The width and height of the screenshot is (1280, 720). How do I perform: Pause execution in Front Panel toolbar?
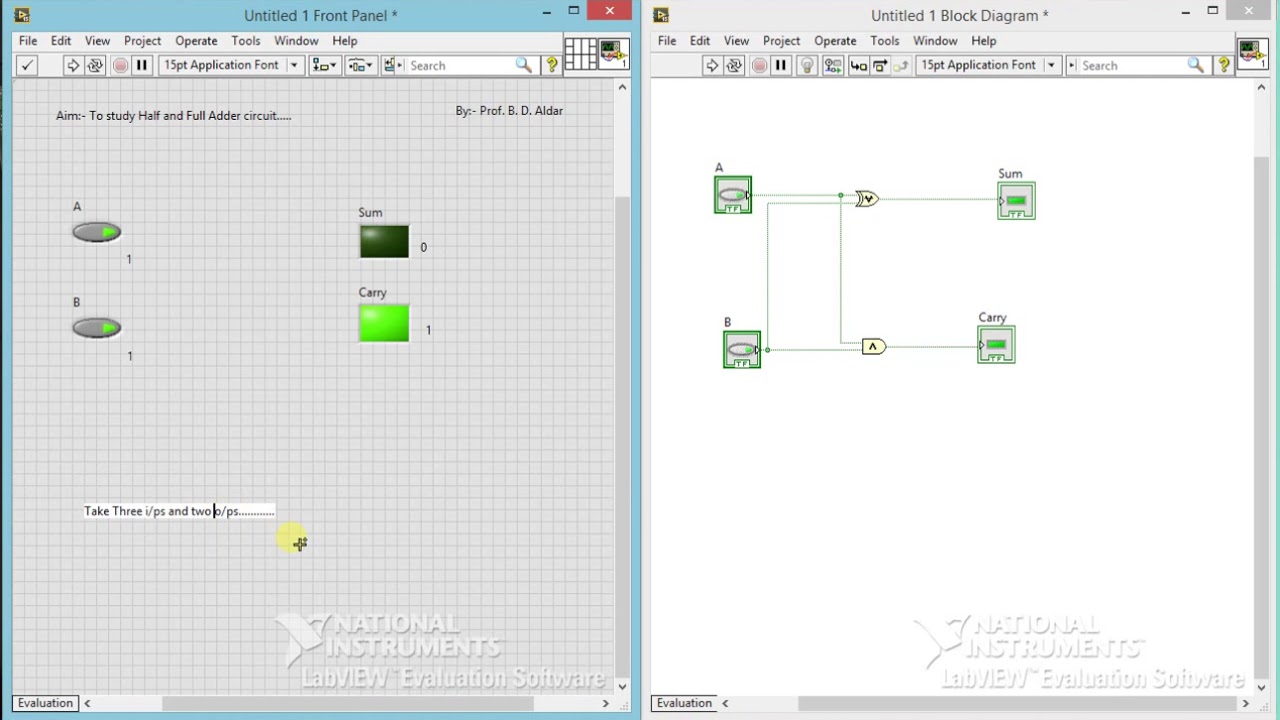click(x=142, y=65)
